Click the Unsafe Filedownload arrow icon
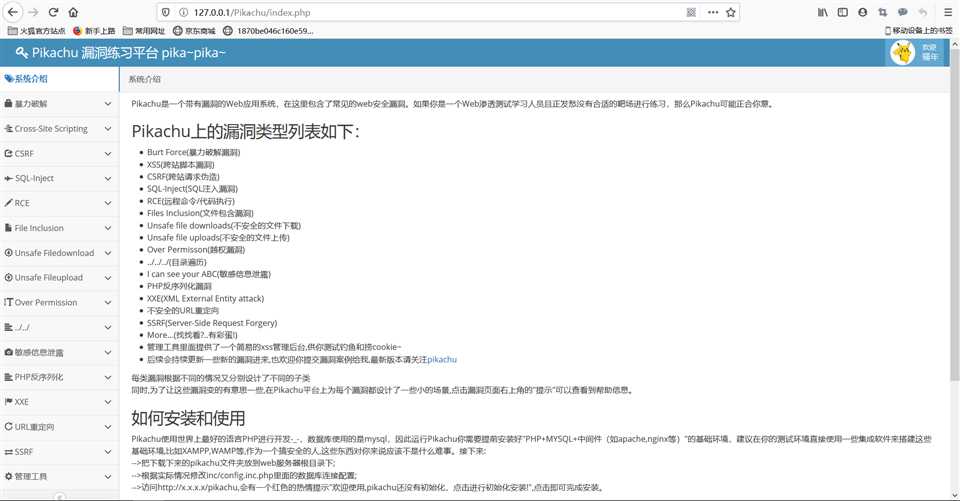 pyautogui.click(x=8, y=252)
